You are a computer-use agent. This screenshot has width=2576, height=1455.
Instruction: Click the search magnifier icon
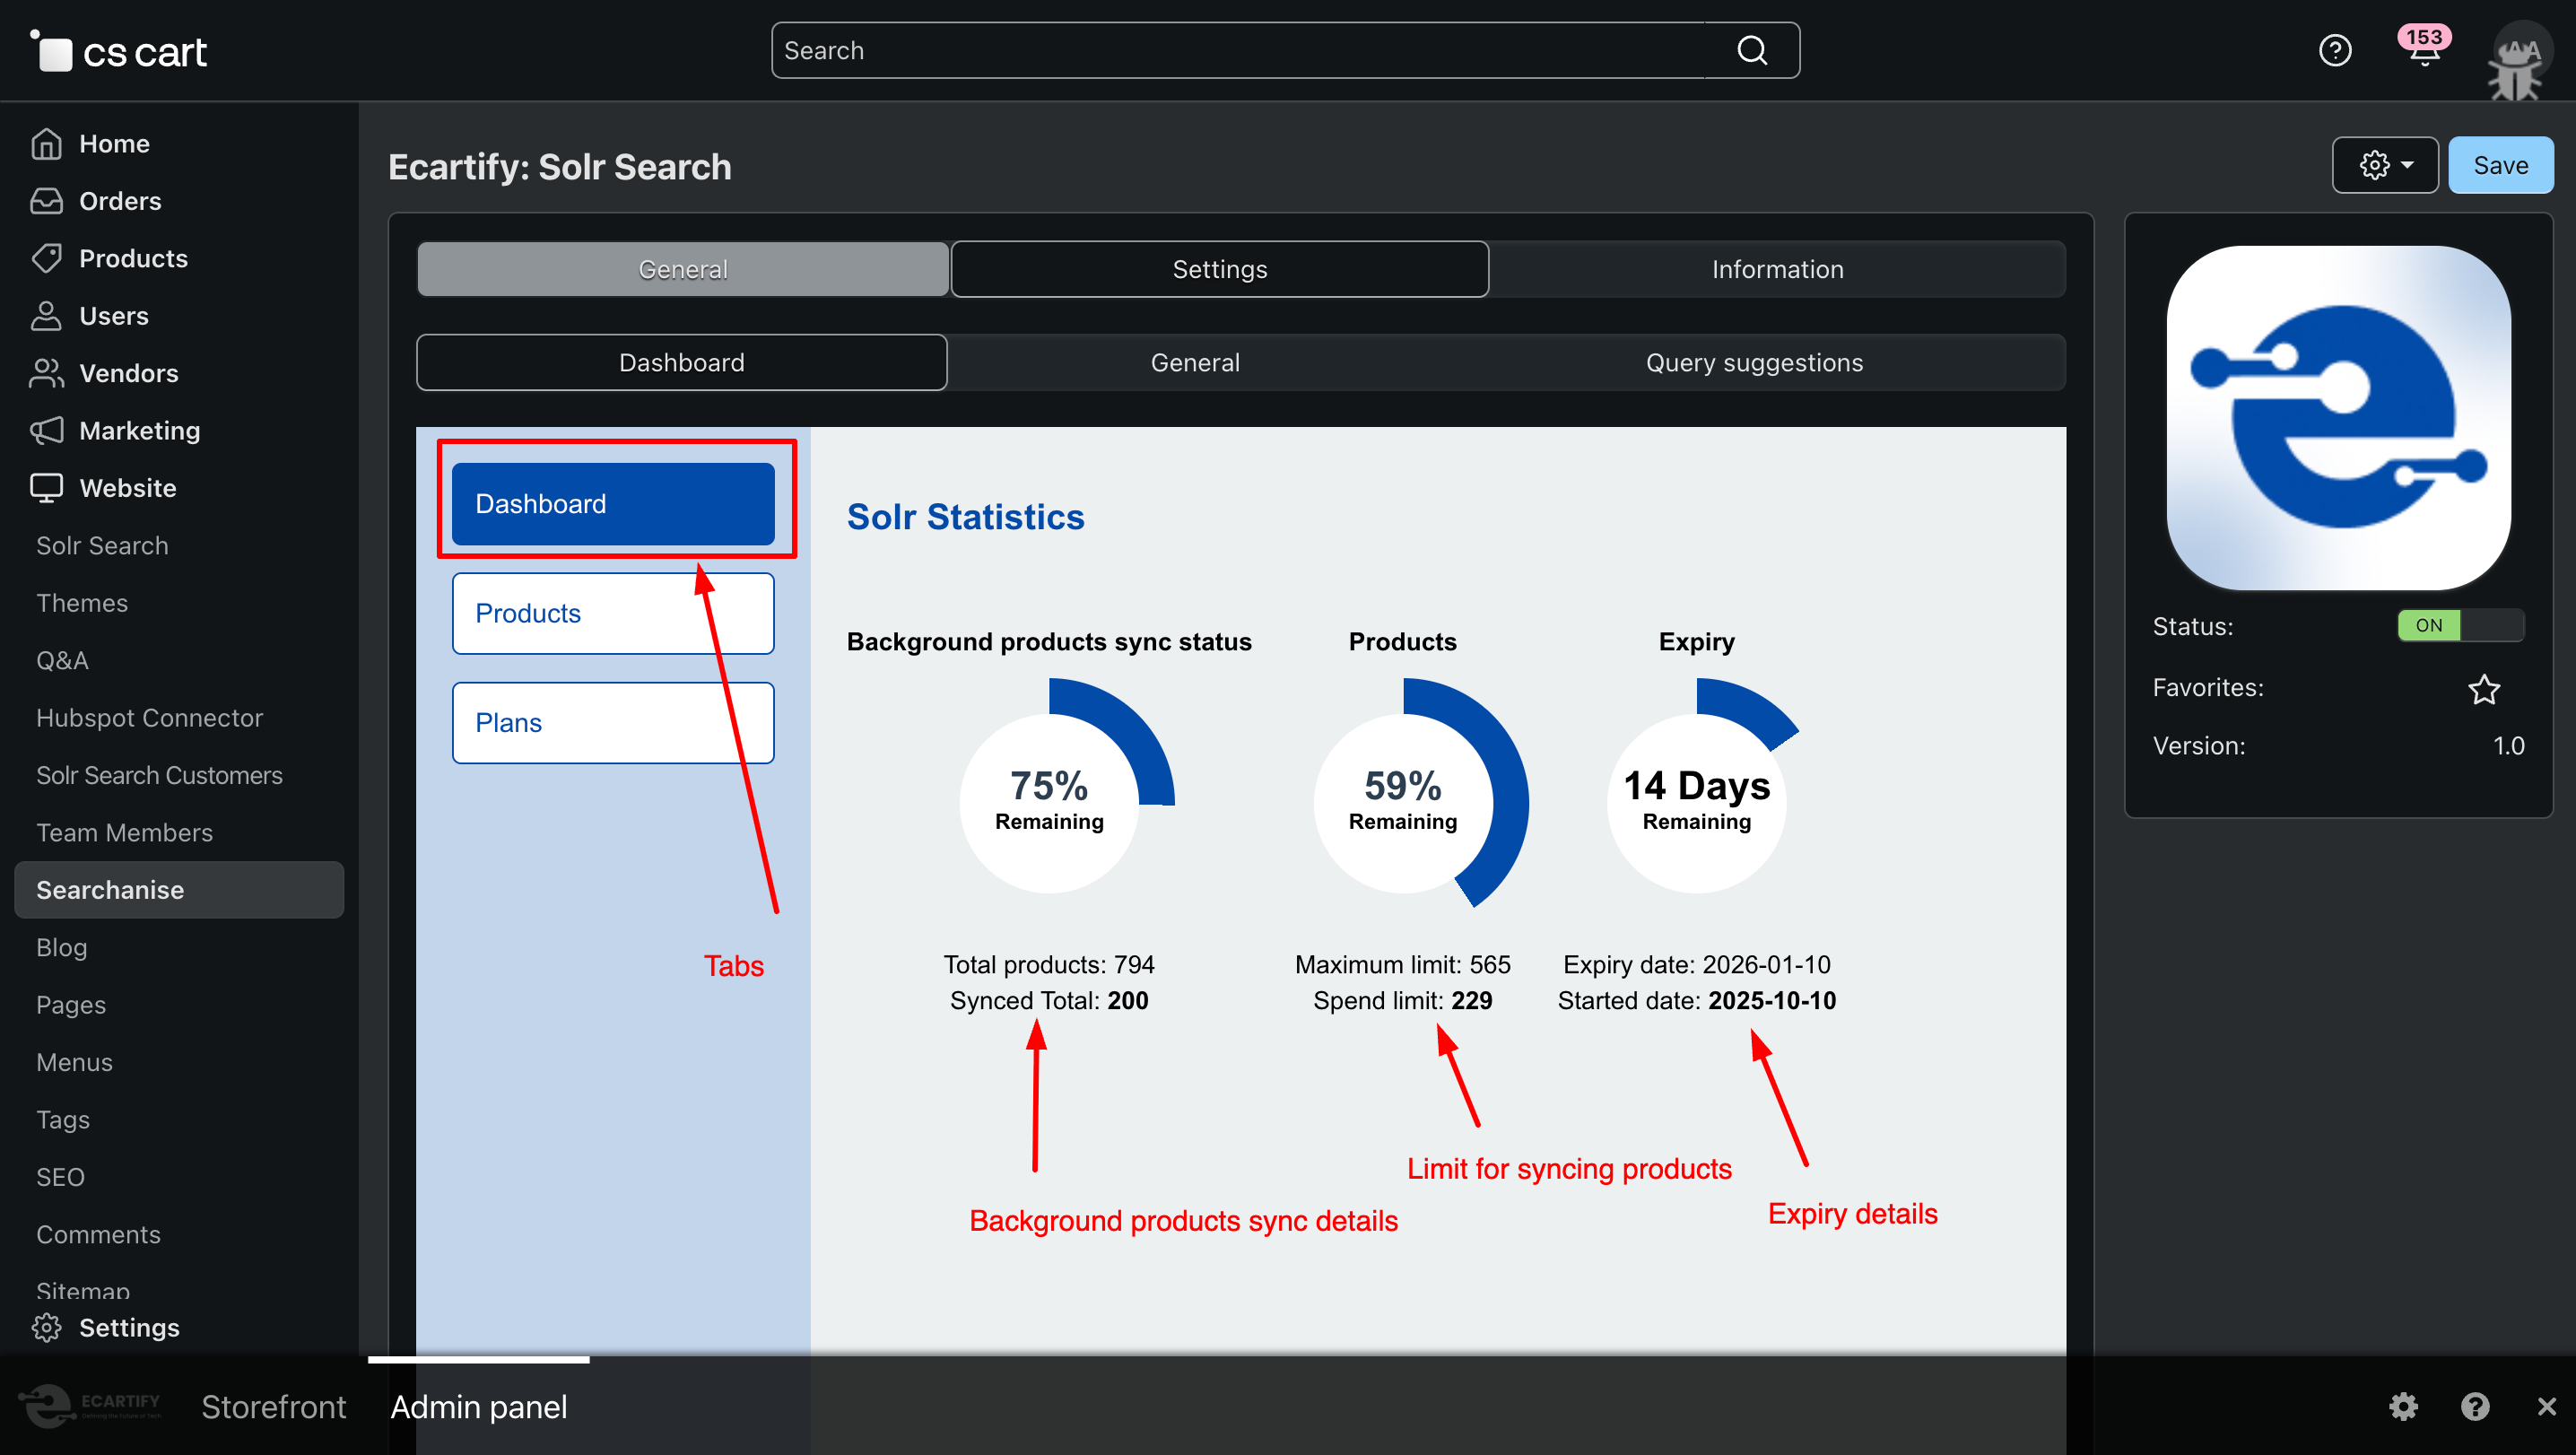(1752, 50)
